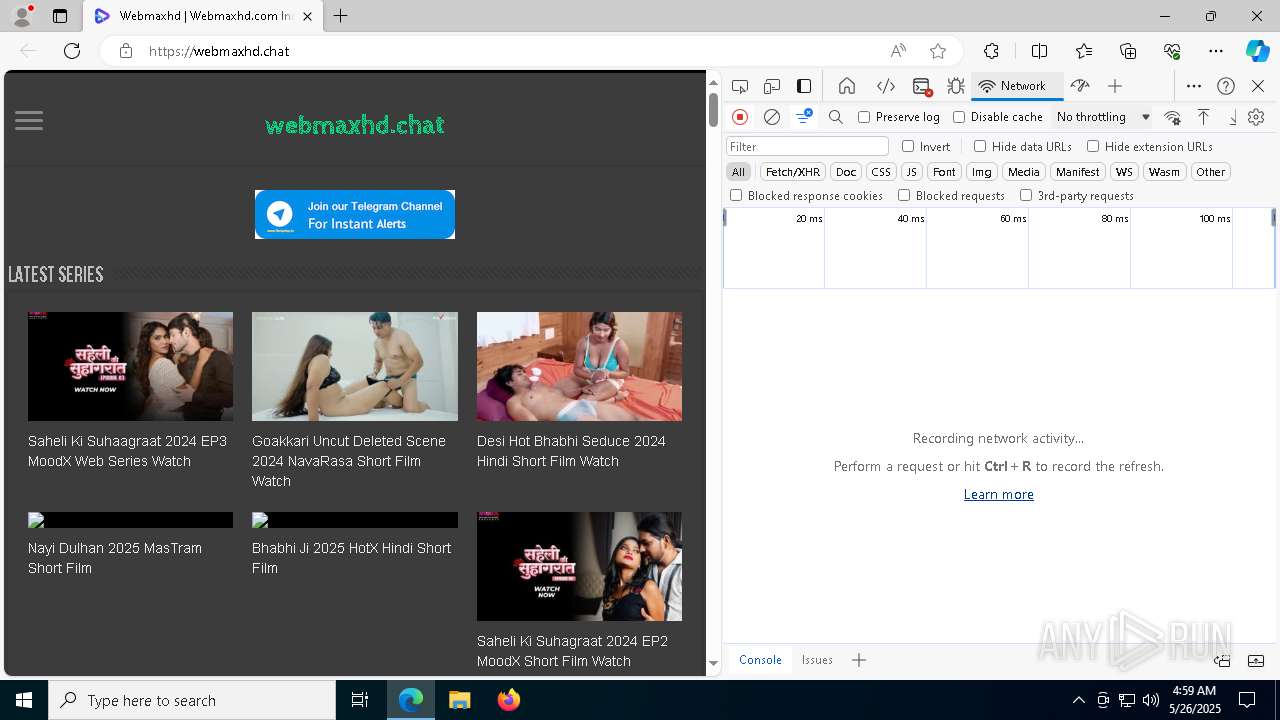This screenshot has height=720, width=1280.
Task: Toggle the DevTools activity bar sidebar icon
Action: coord(804,86)
